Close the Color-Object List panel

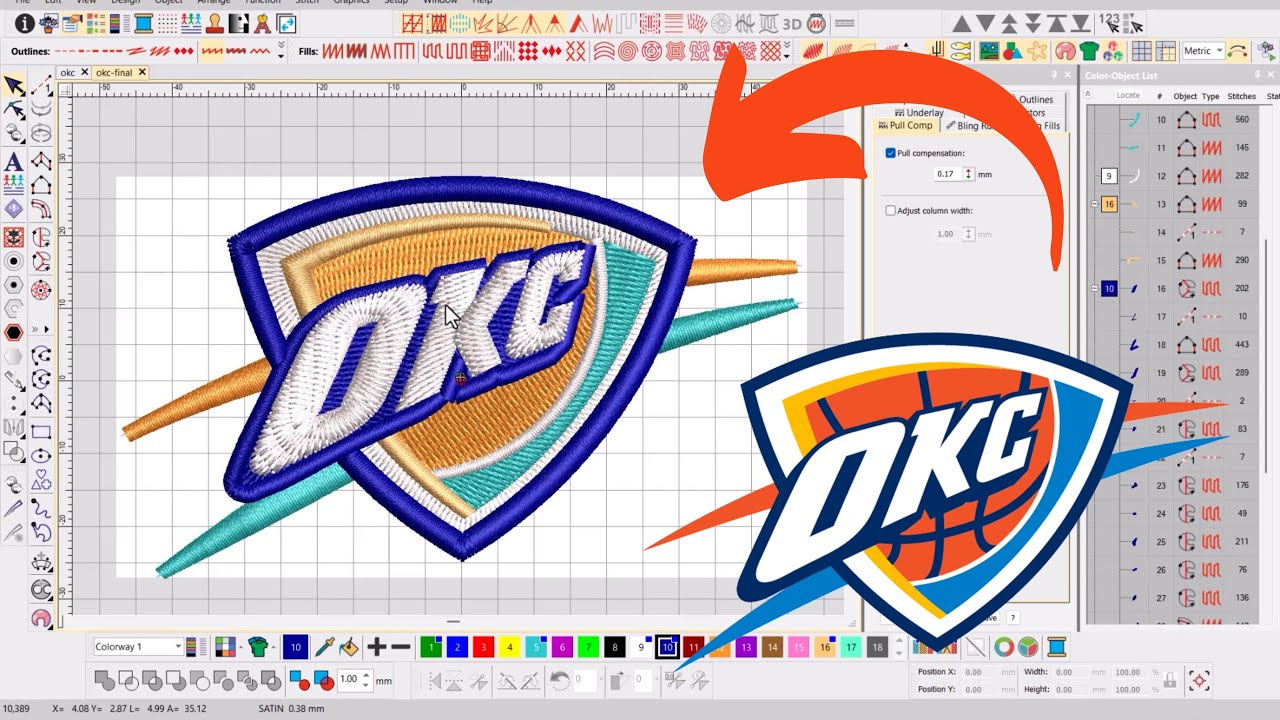[1270, 75]
